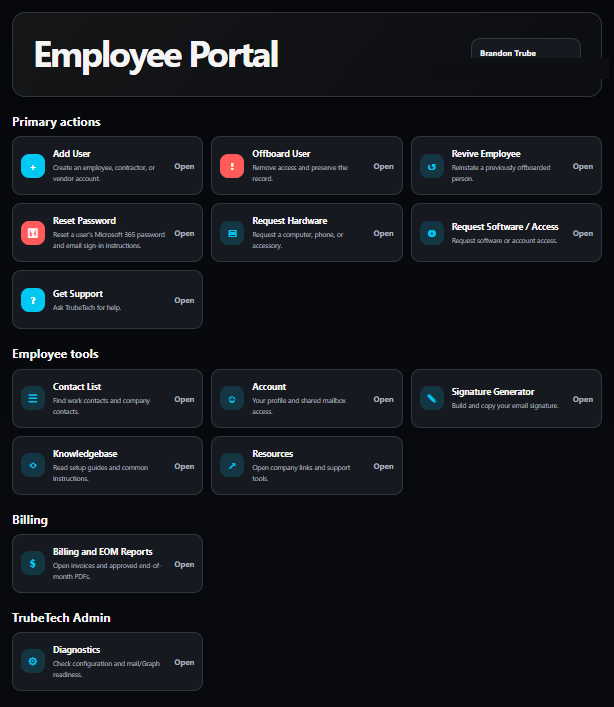Click 'Remove access and preserve the record.' text
Image resolution: width=614 pixels, height=707 pixels.
300,173
